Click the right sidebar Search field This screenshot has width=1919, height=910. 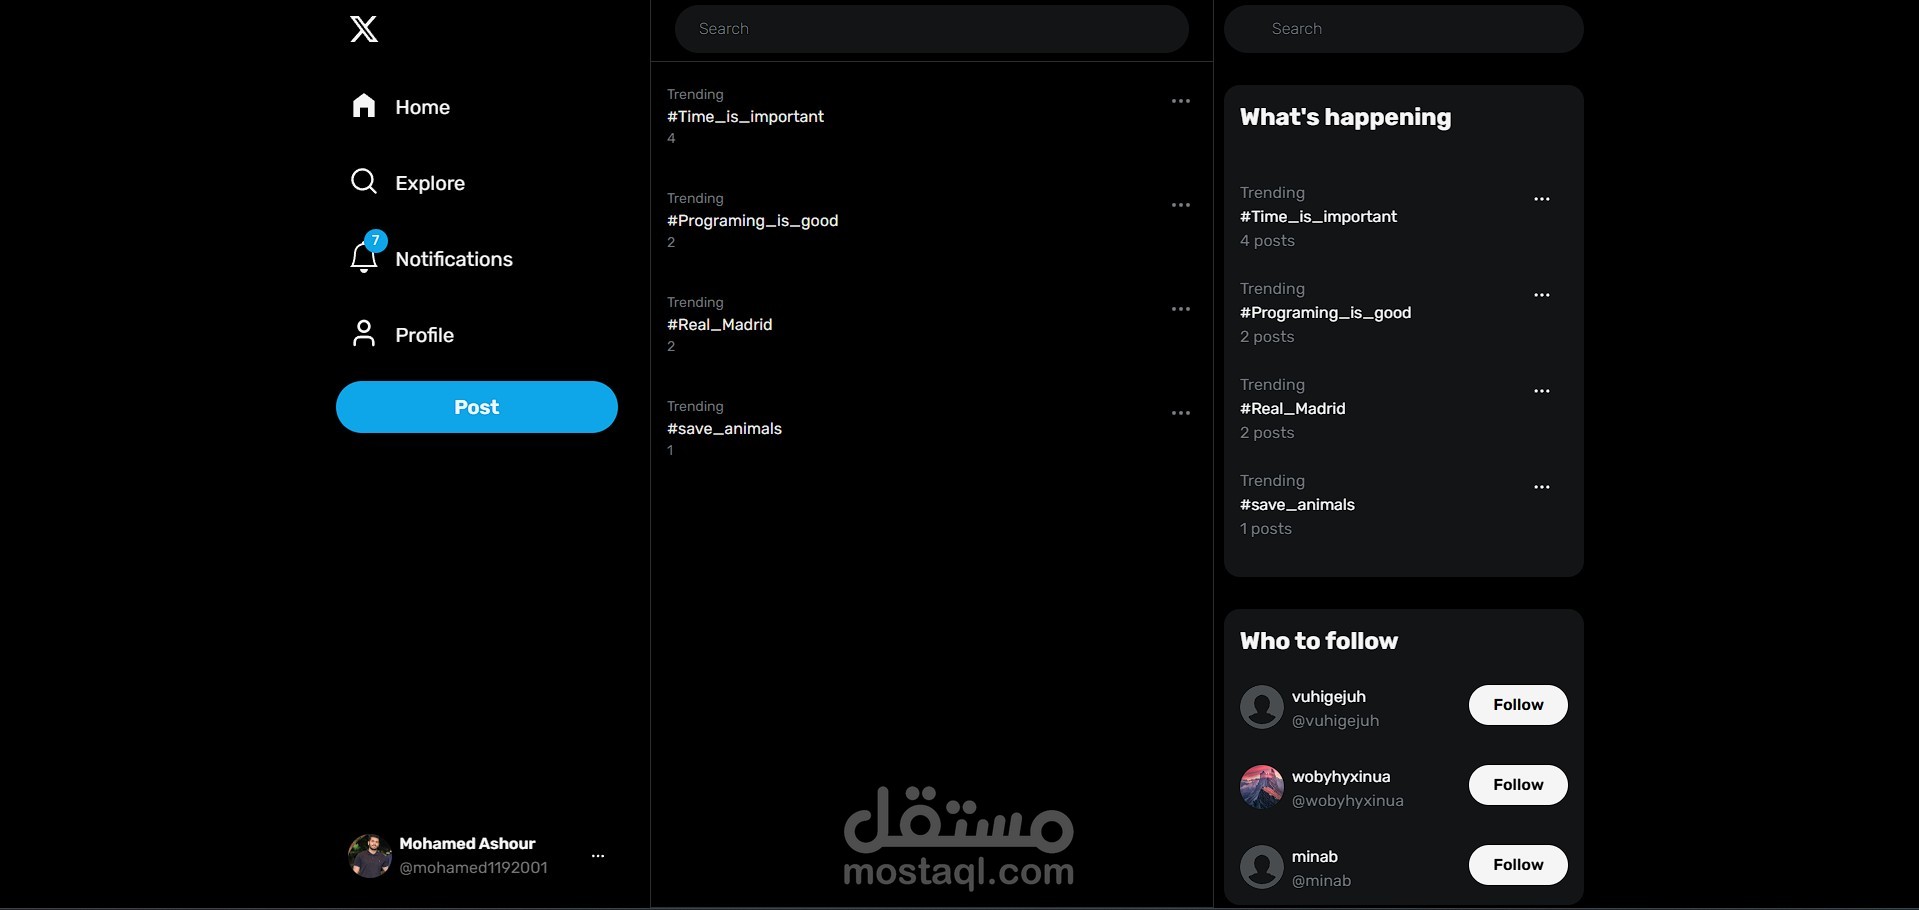[x=1404, y=29]
